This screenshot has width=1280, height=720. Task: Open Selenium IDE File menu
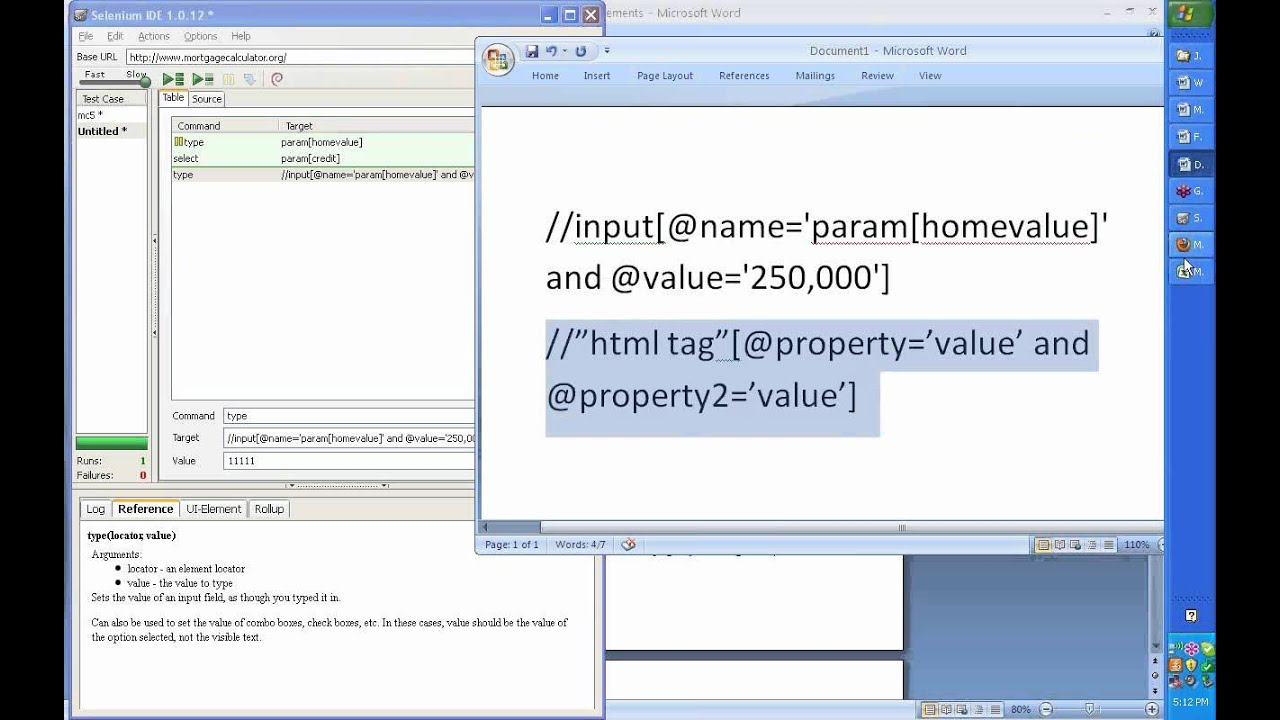pyautogui.click(x=86, y=36)
